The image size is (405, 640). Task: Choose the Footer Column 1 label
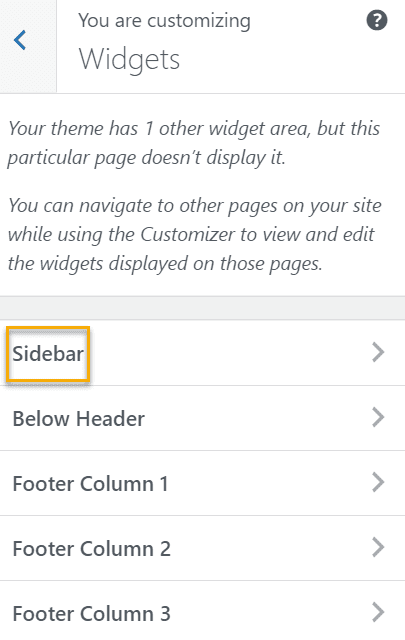point(90,484)
